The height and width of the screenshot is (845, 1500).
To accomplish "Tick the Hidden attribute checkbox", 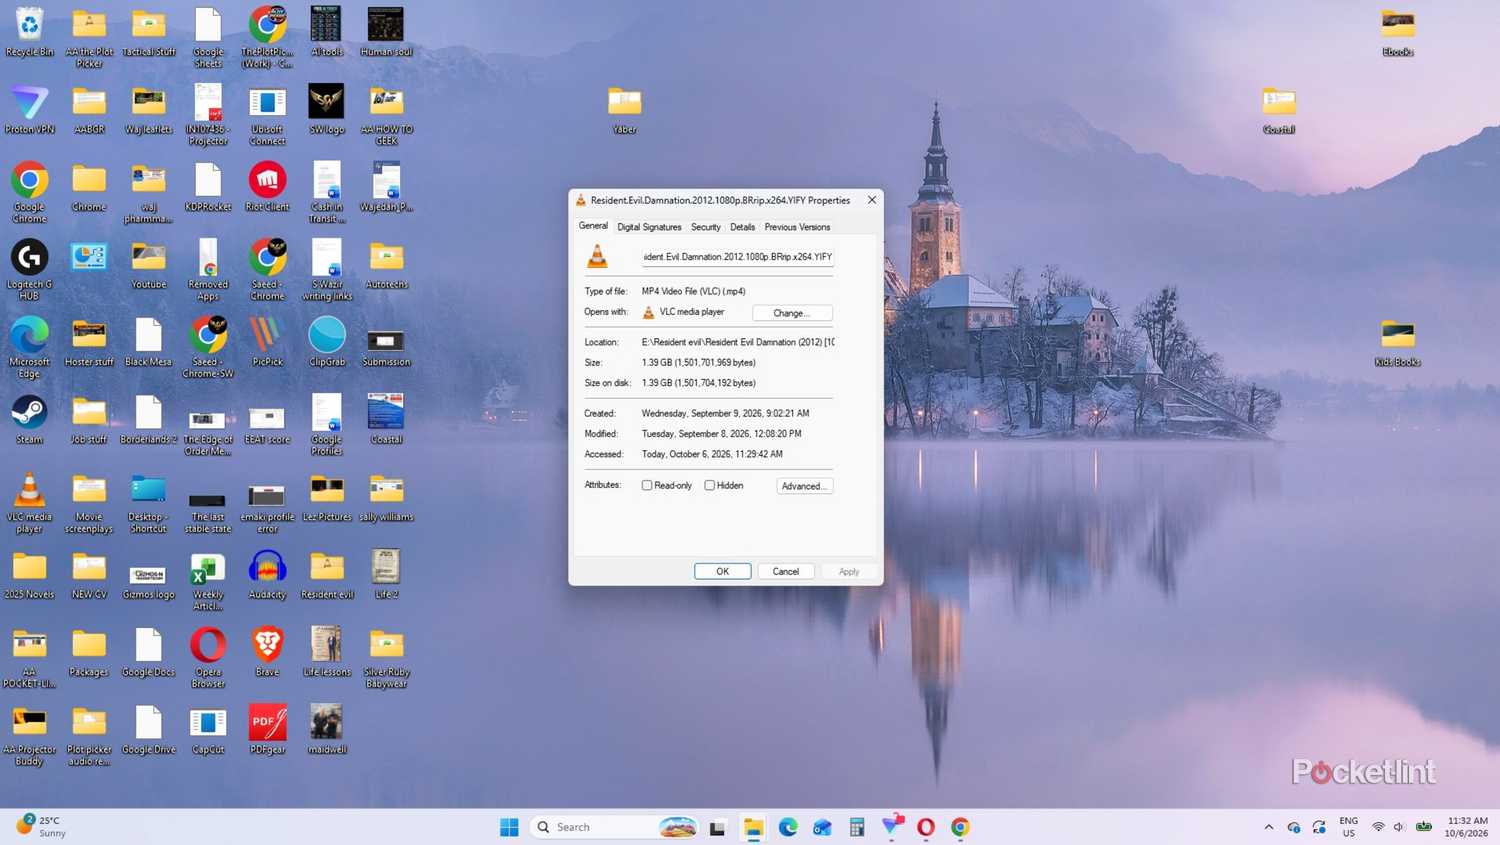I will click(709, 486).
